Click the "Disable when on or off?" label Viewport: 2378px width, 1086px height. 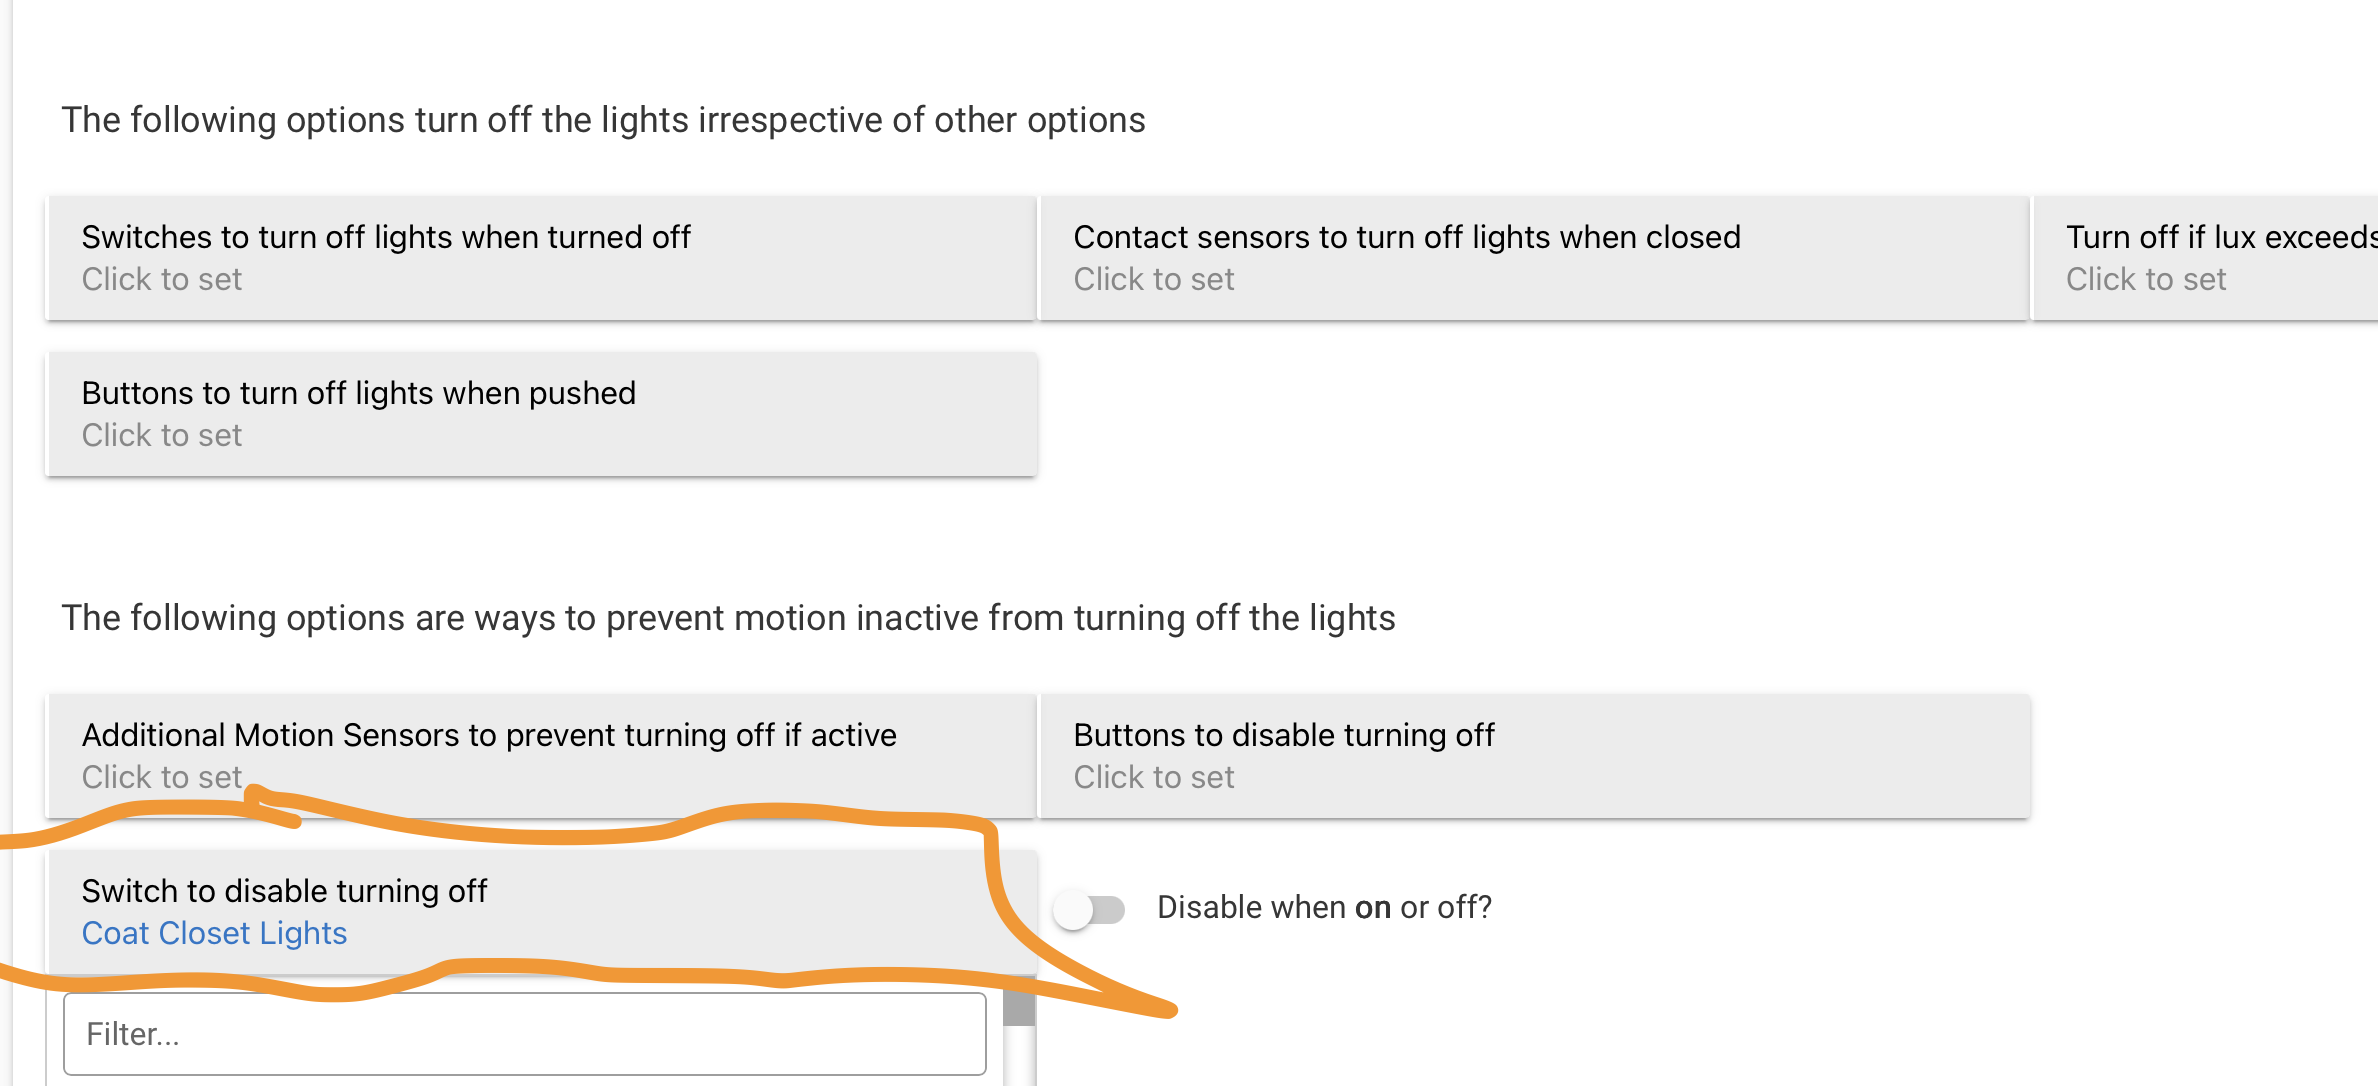[x=1324, y=908]
